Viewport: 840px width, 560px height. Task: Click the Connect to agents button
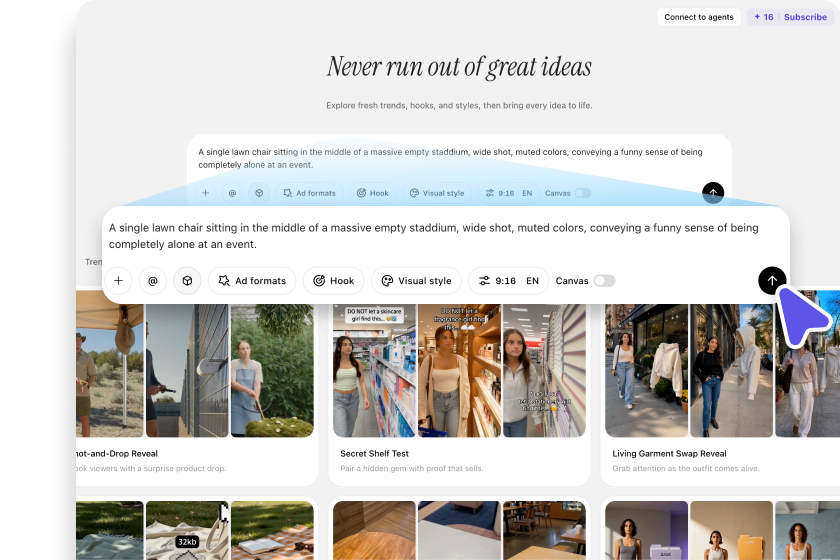699,17
